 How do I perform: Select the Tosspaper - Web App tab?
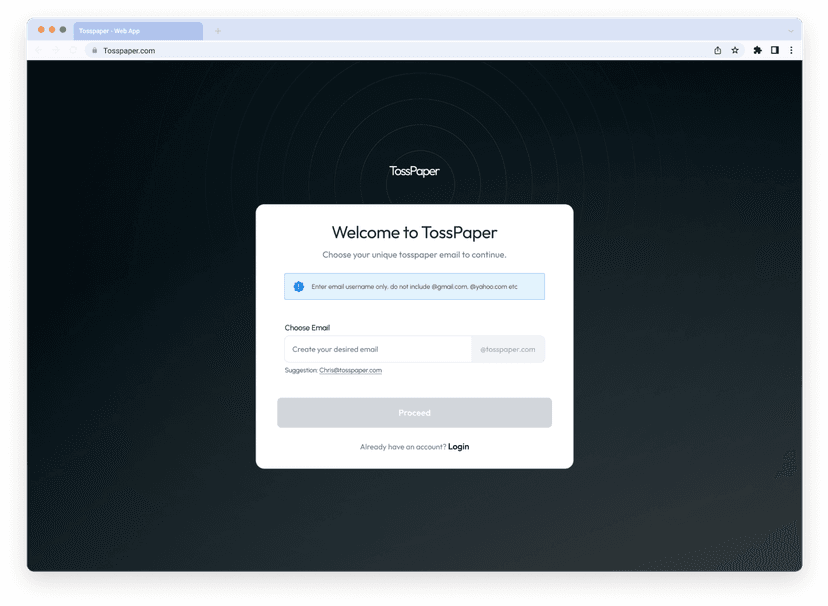coord(137,31)
